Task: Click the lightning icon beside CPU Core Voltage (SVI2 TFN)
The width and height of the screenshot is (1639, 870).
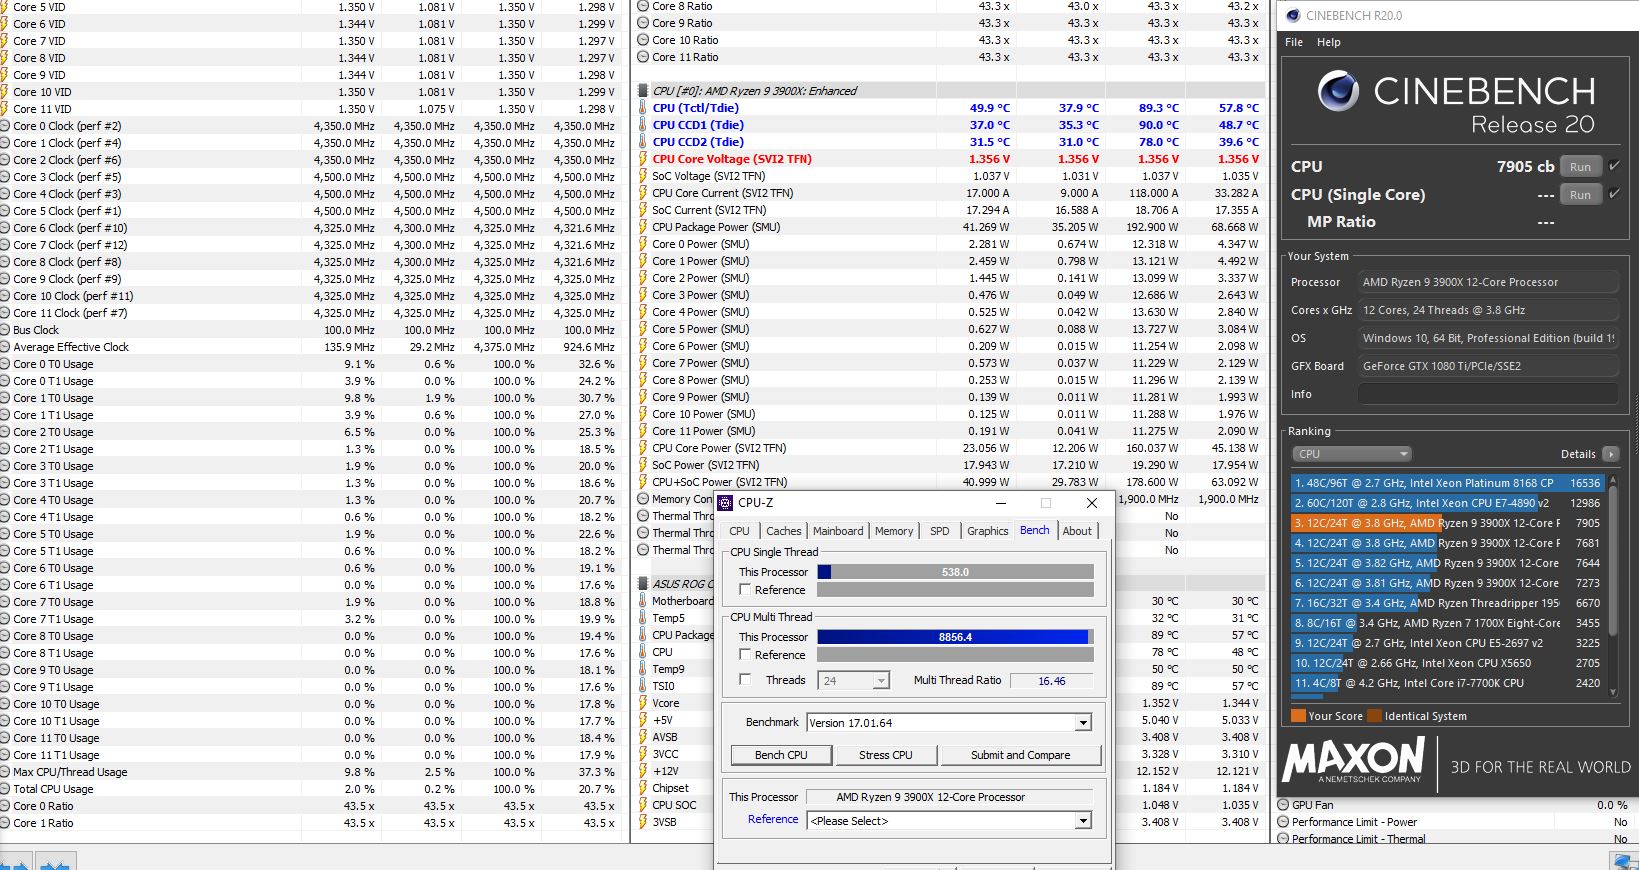Action: click(643, 159)
